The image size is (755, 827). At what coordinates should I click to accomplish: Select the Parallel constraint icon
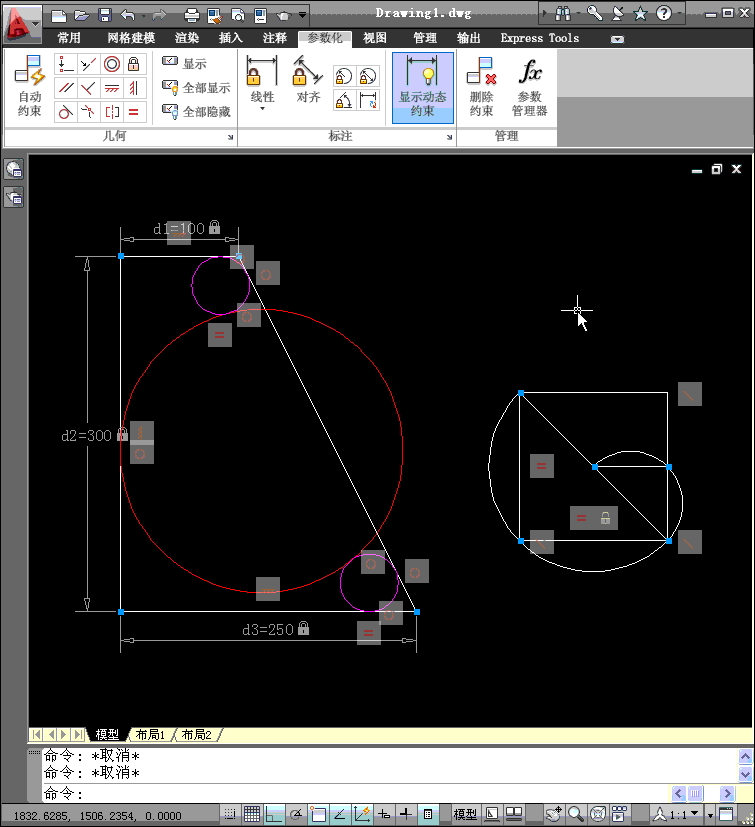click(66, 88)
